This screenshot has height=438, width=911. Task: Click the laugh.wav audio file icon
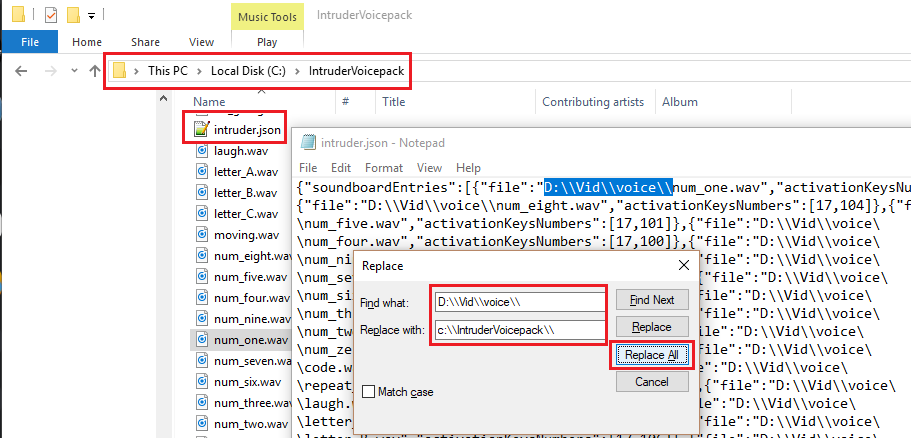(202, 151)
